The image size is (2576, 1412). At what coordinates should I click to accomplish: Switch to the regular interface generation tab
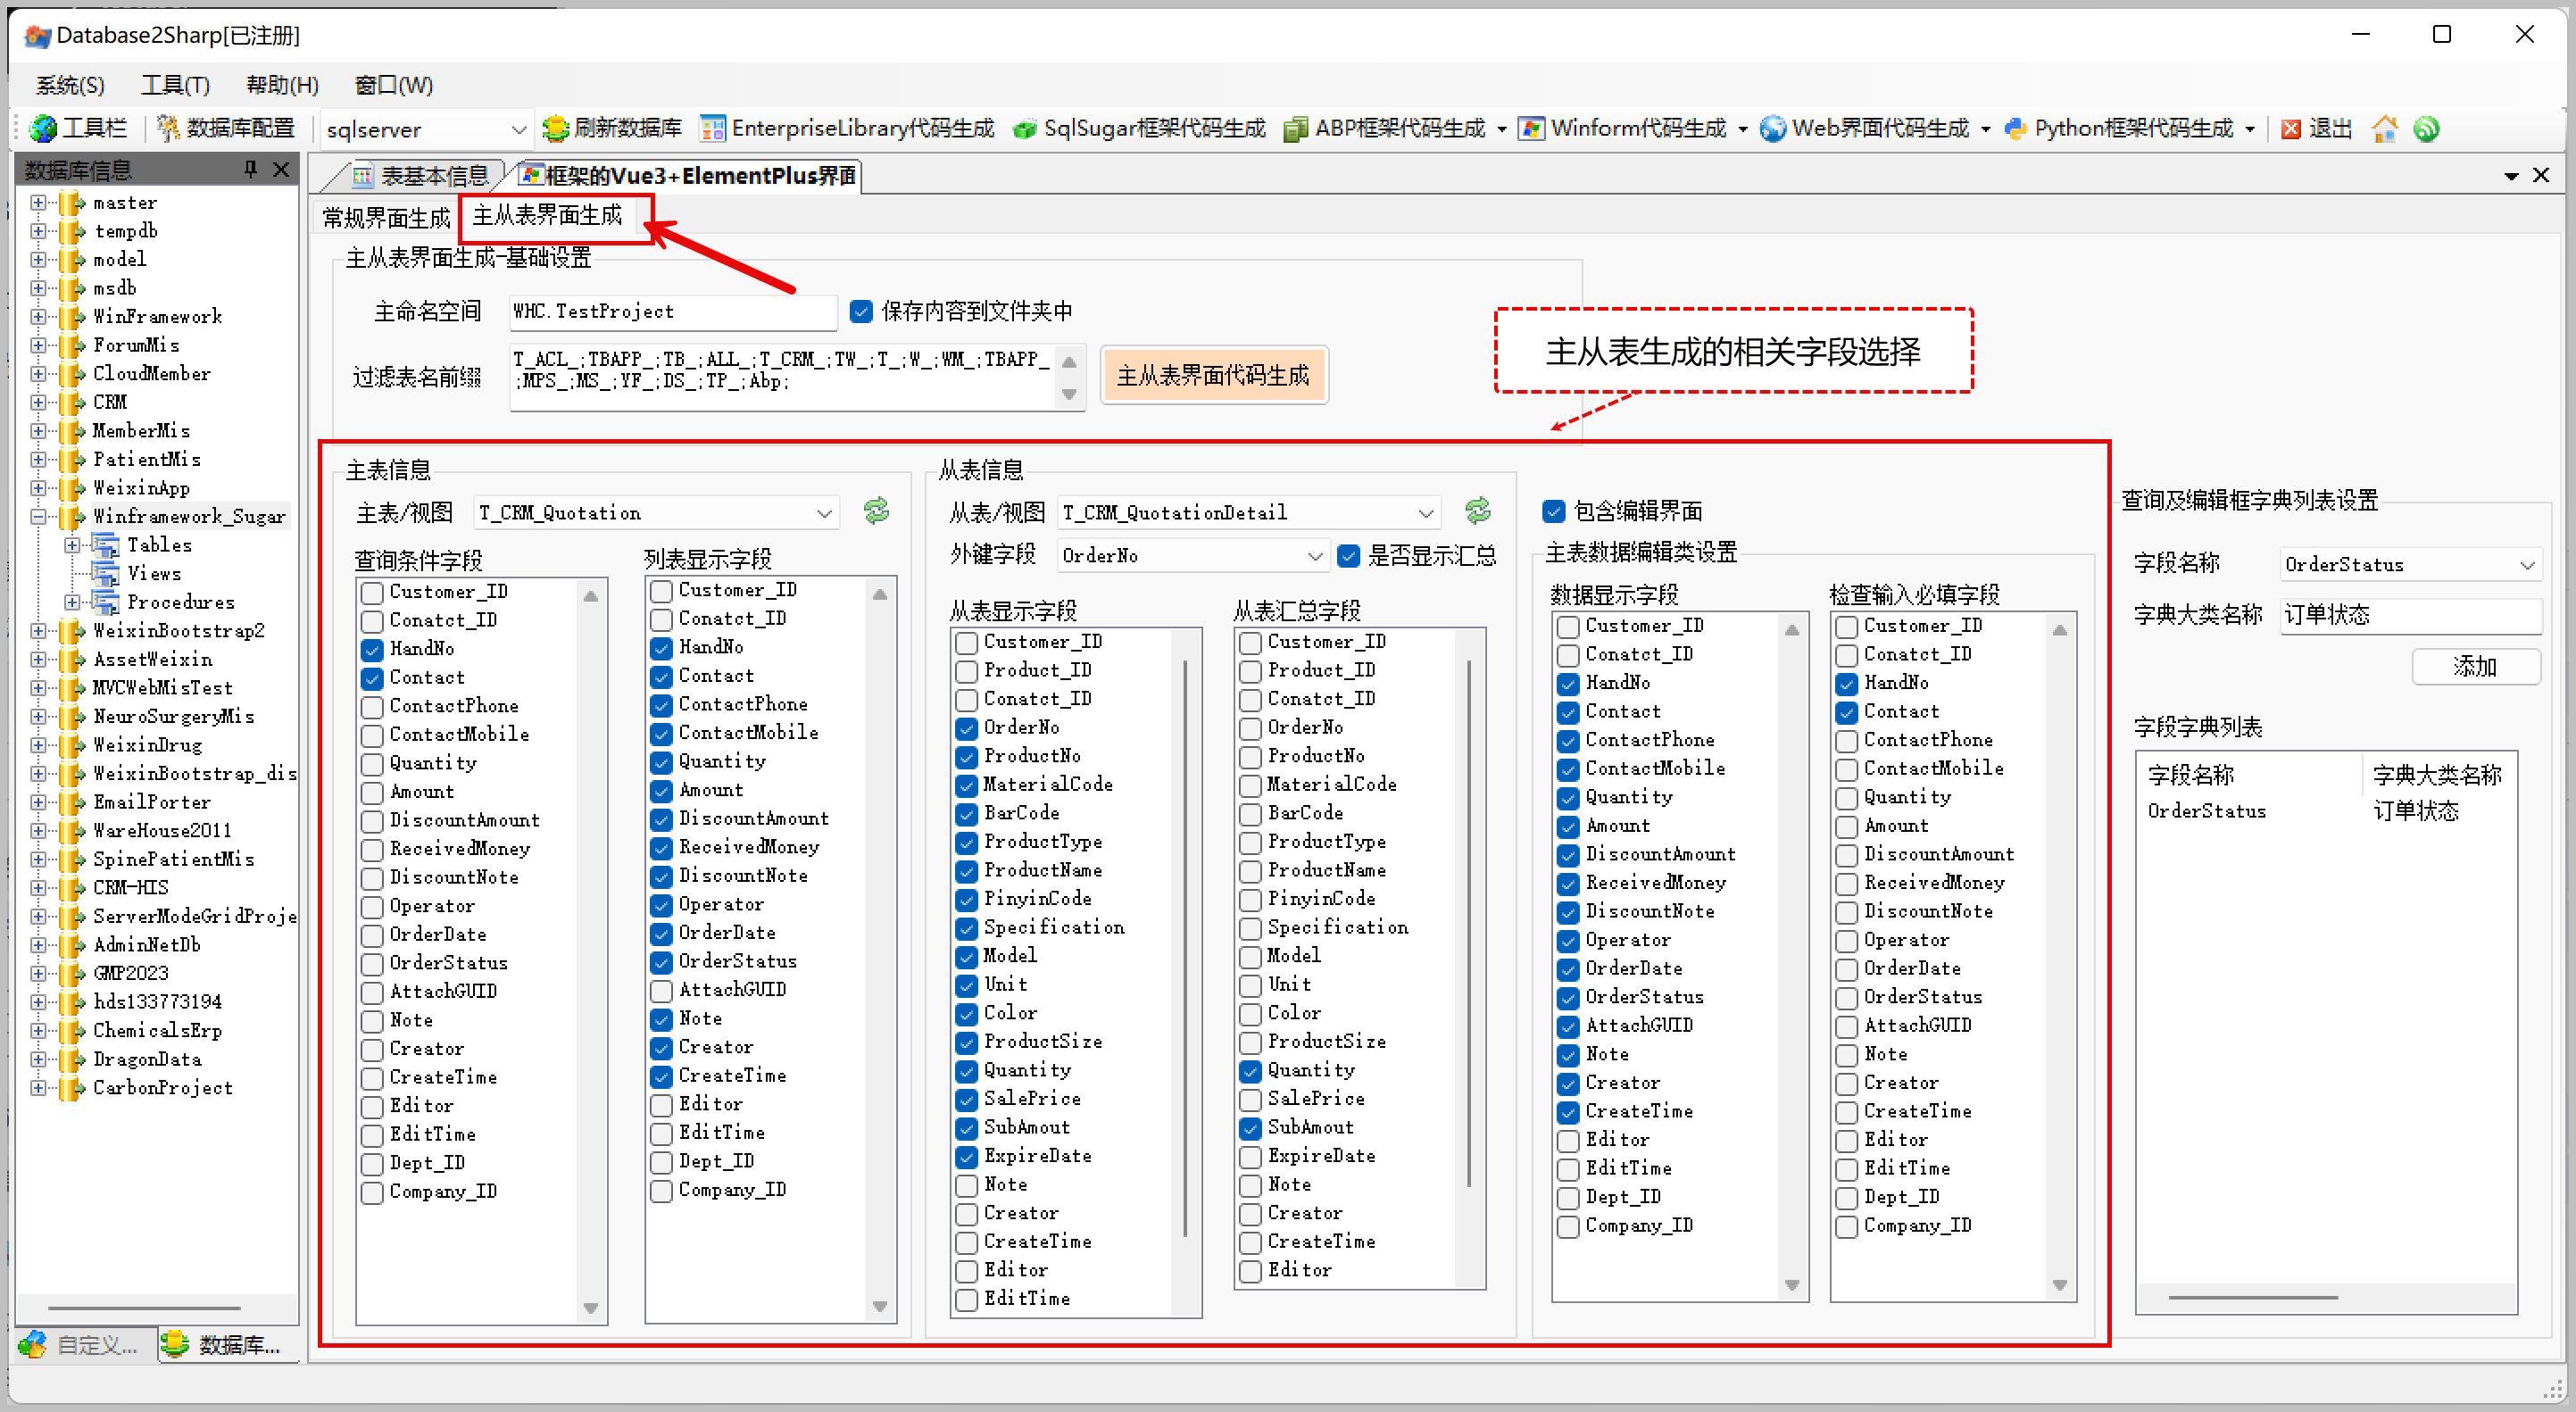(x=386, y=217)
